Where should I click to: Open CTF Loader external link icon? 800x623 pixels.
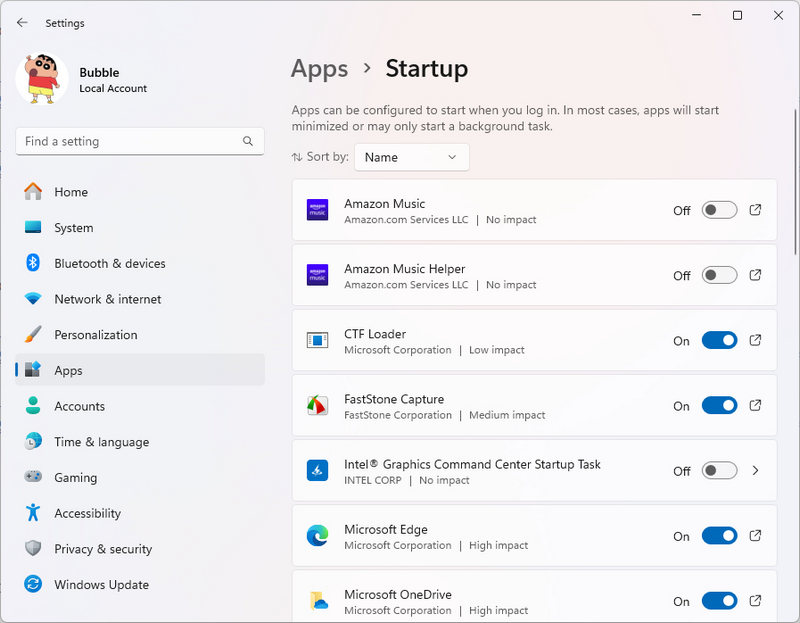coord(755,340)
